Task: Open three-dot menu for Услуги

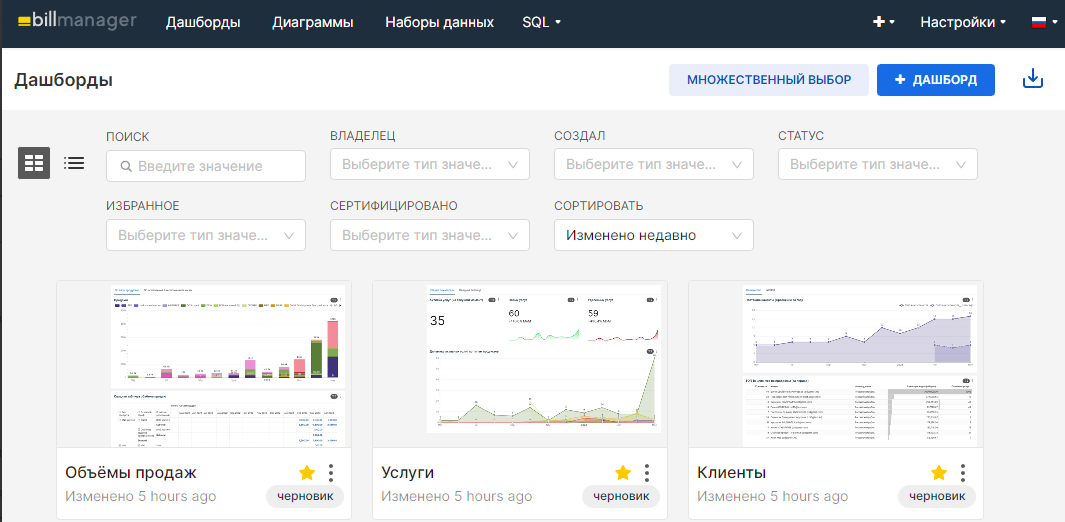Action: 647,472
